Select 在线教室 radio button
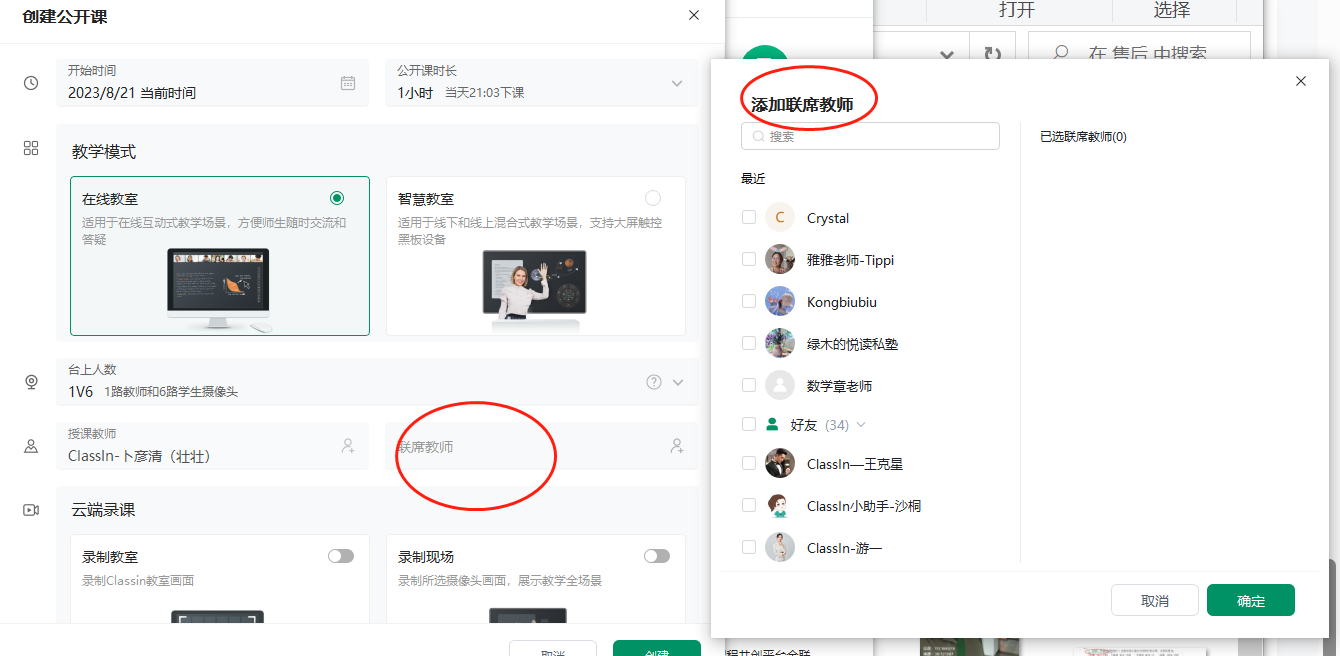This screenshot has width=1340, height=656. pyautogui.click(x=337, y=198)
